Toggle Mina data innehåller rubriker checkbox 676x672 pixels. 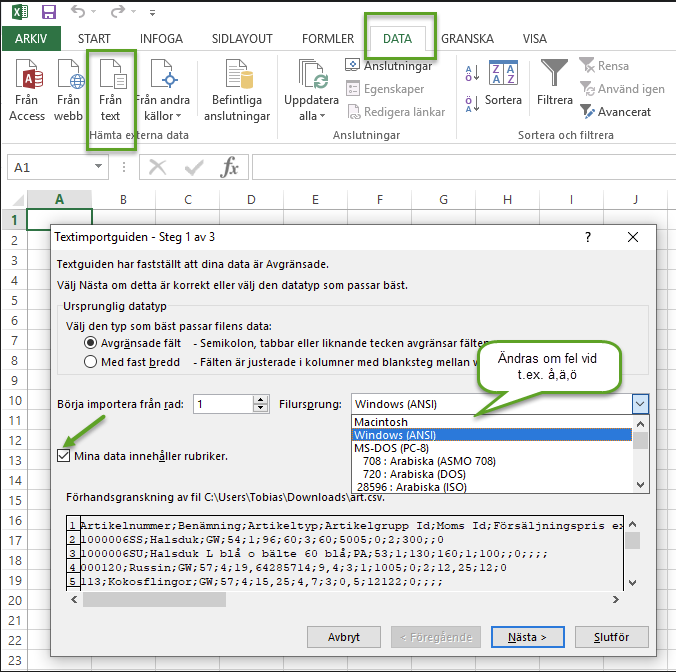pos(63,456)
